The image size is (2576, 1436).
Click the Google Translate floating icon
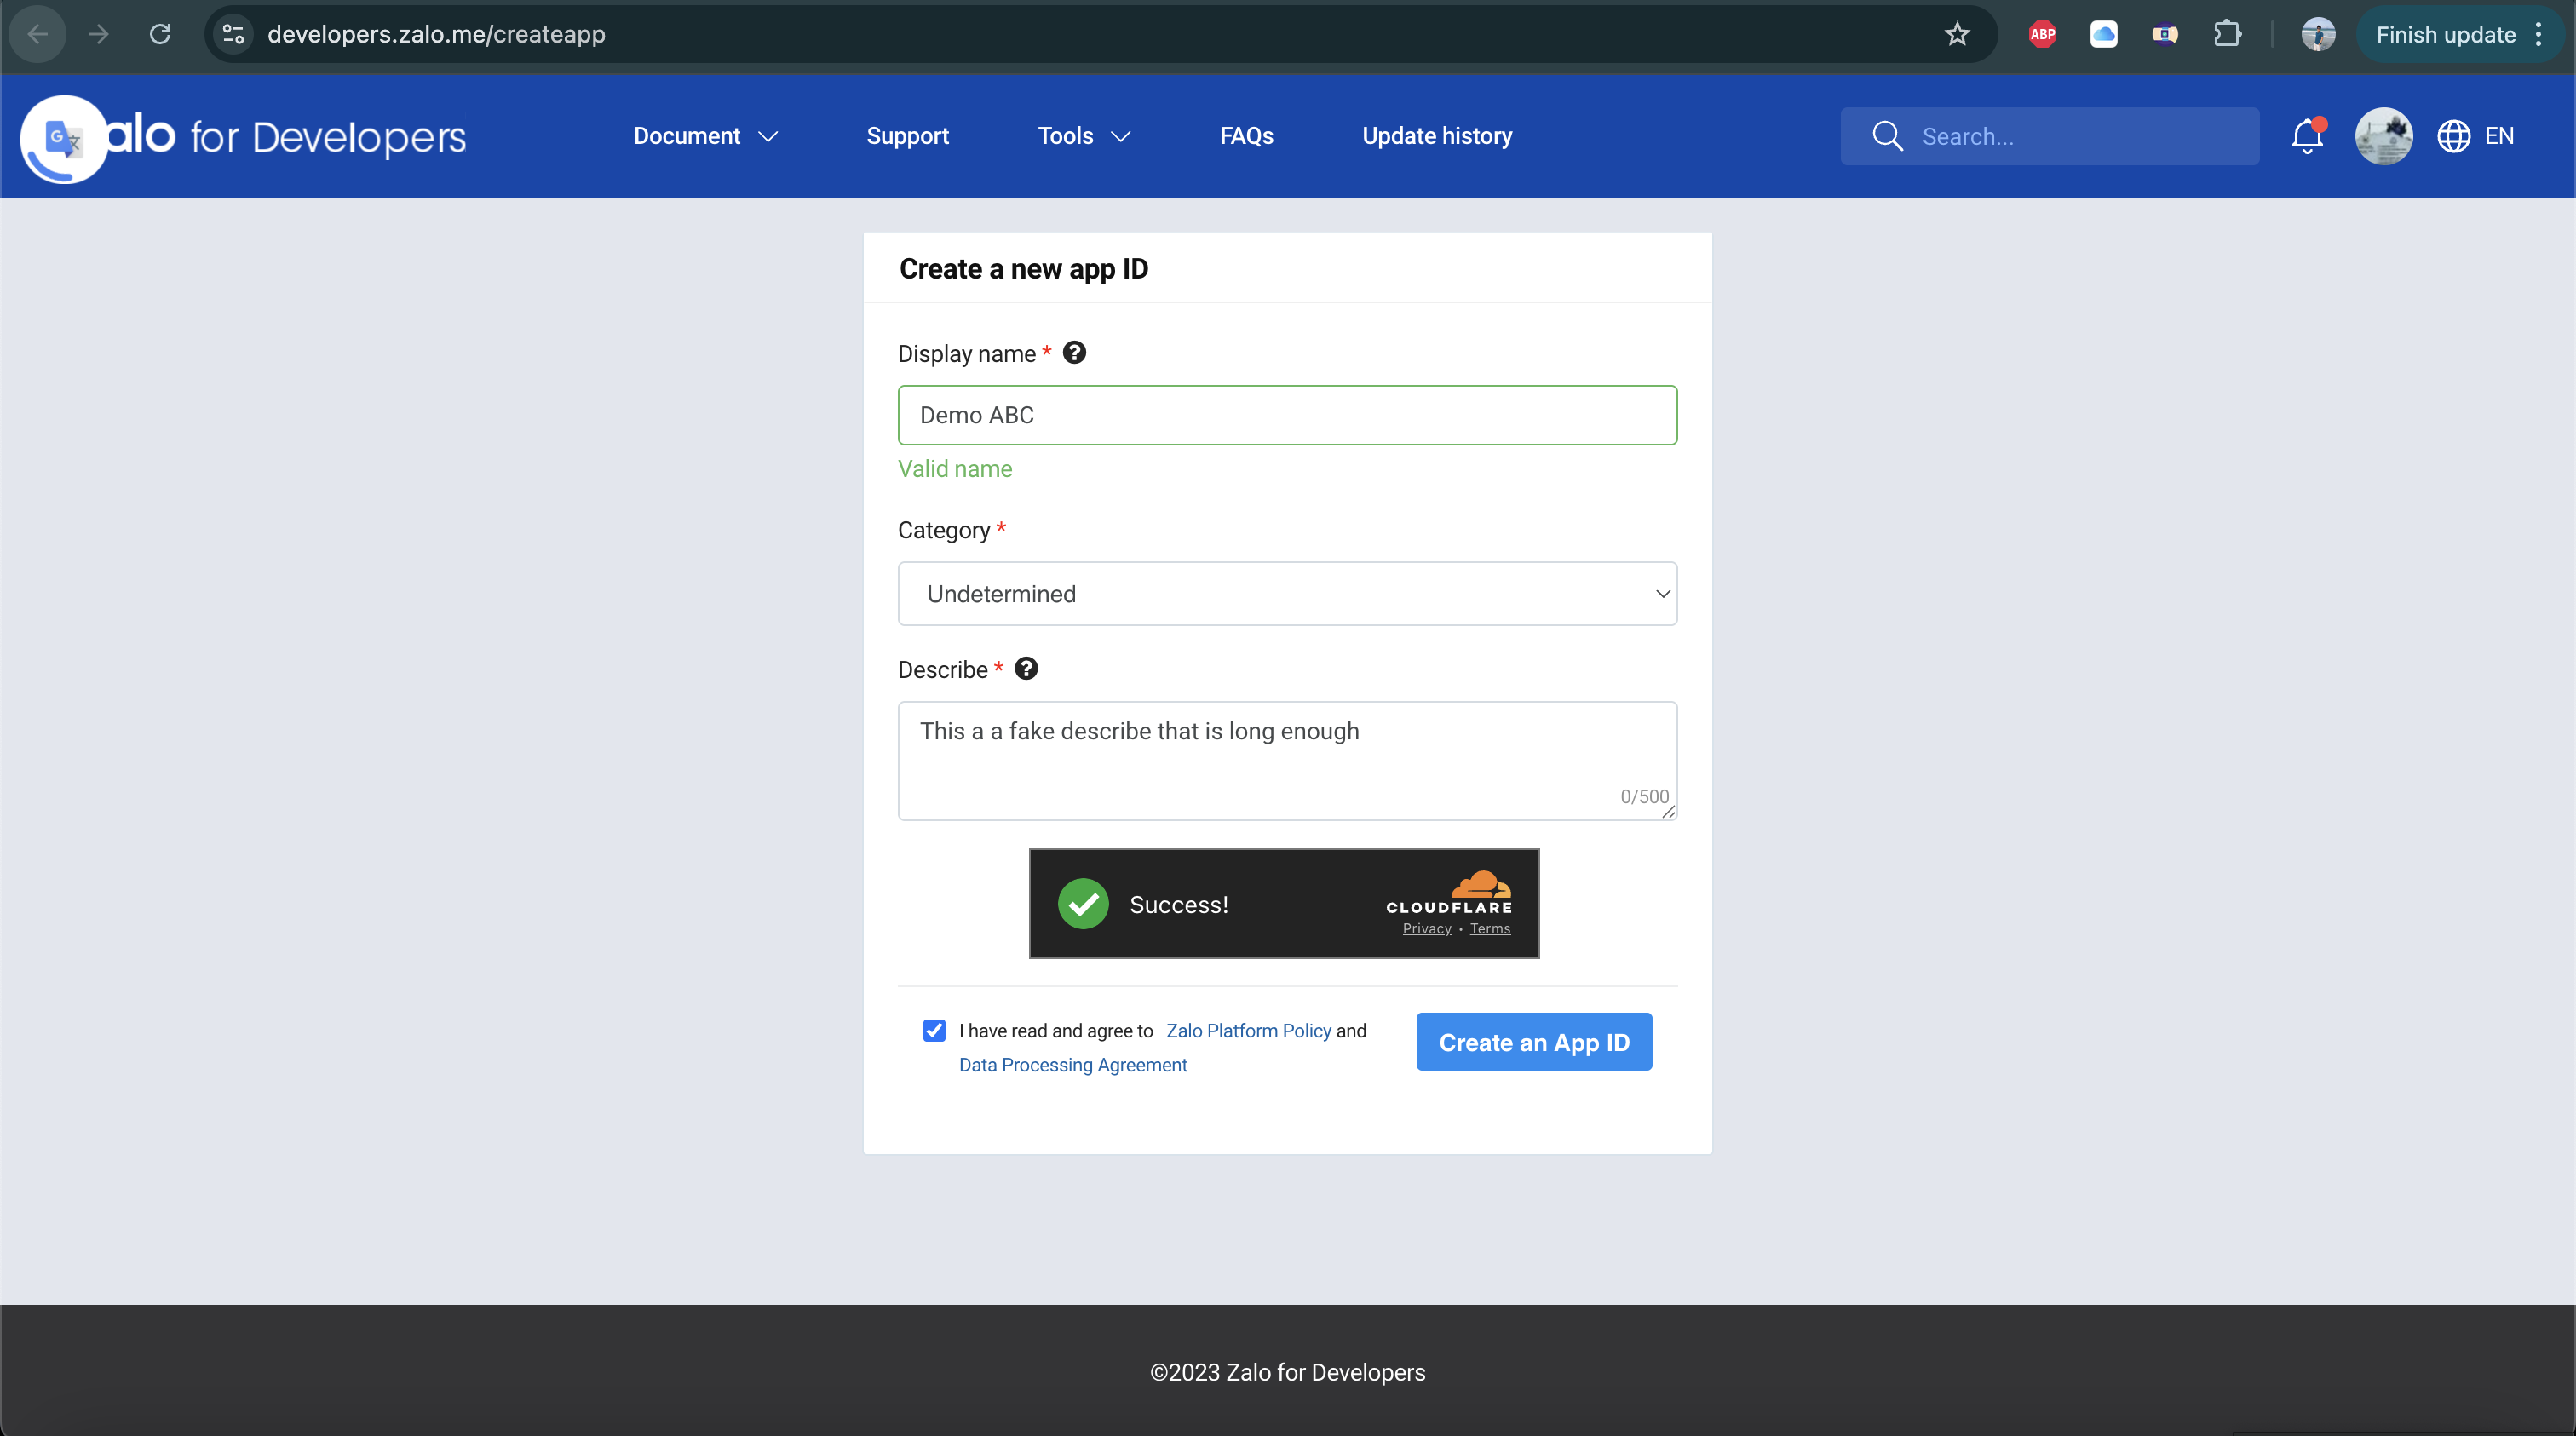63,139
